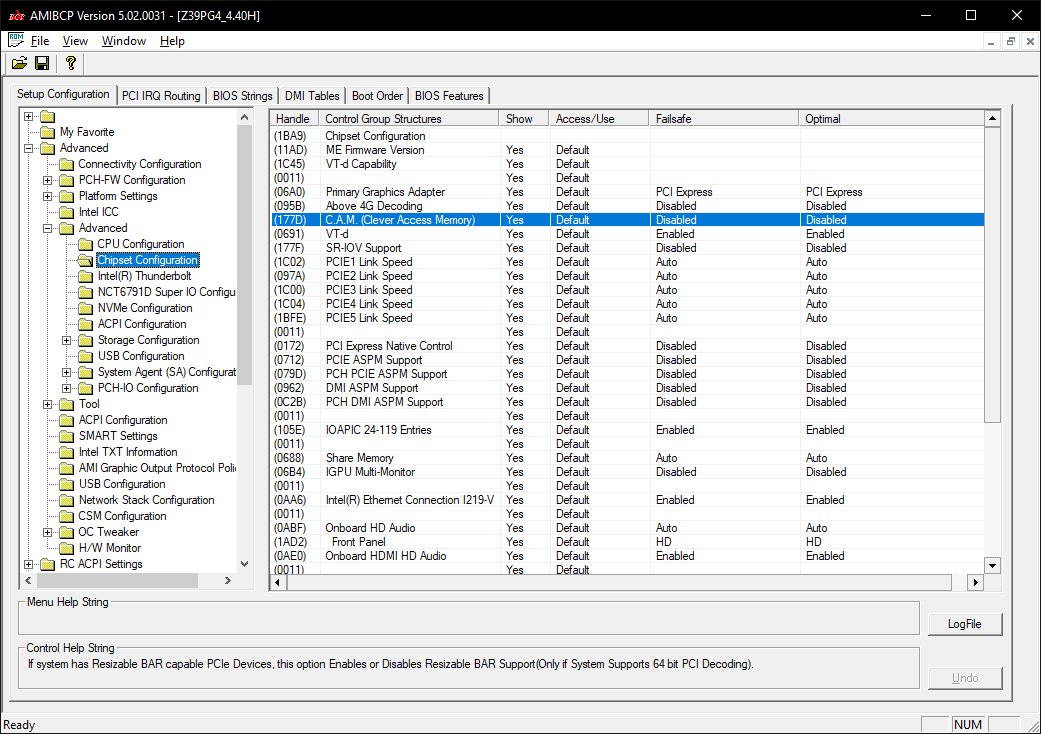Expand the RC ACPI Settings node
This screenshot has width=1041, height=734.
coord(29,564)
